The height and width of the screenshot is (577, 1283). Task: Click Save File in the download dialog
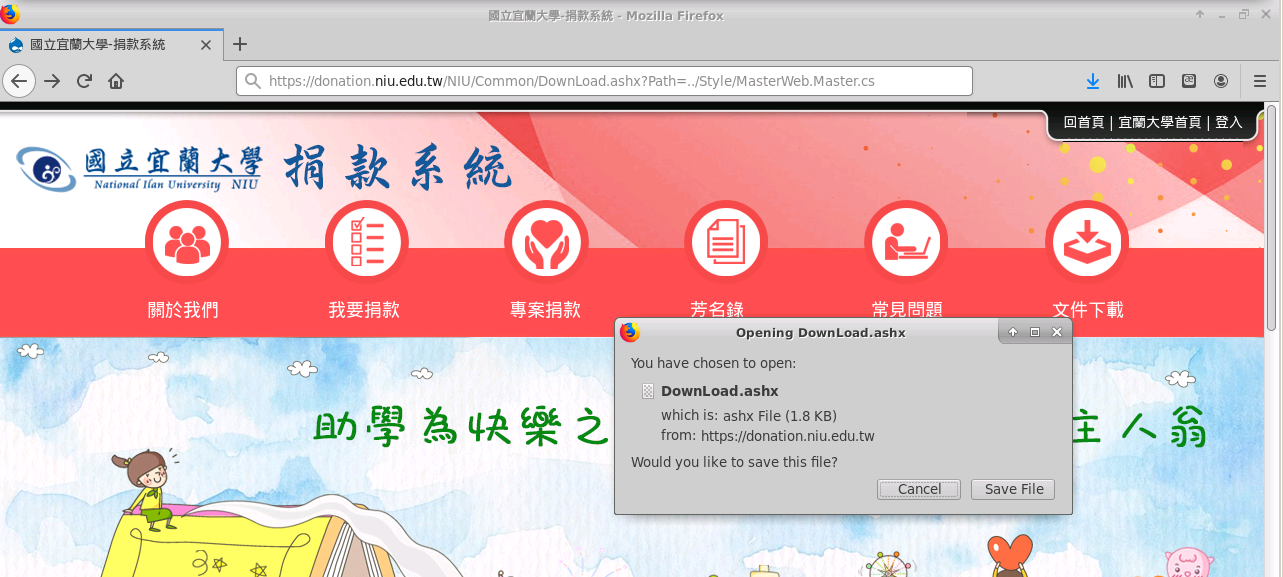[x=1013, y=489]
